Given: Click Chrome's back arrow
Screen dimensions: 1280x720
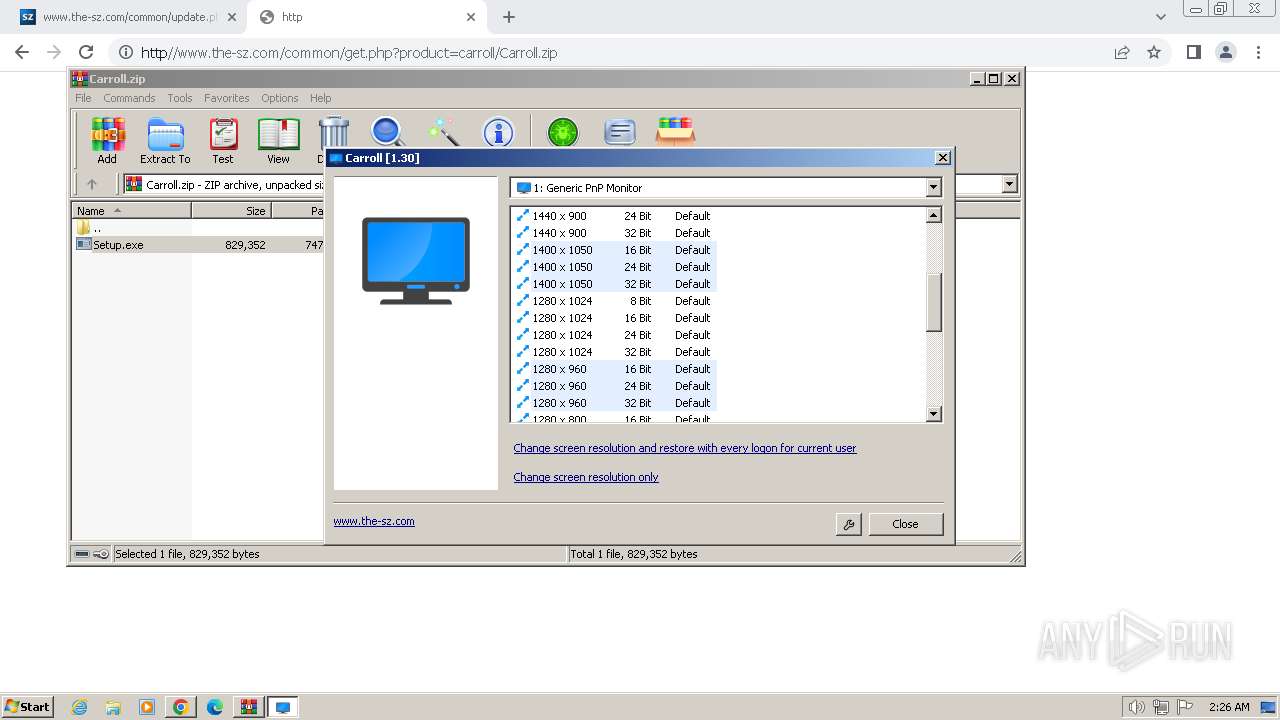Looking at the screenshot, I should (x=22, y=52).
